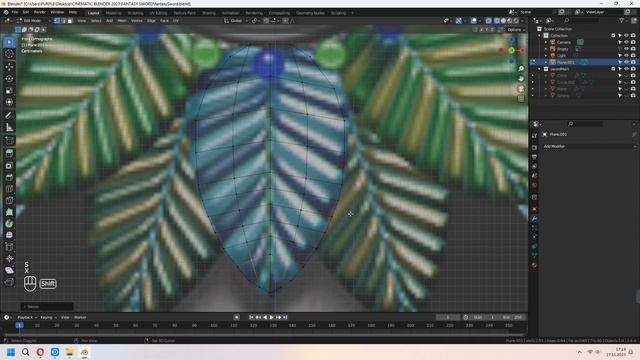This screenshot has height=360, width=640.
Task: Click the End frame field in timeline
Action: coord(512,317)
